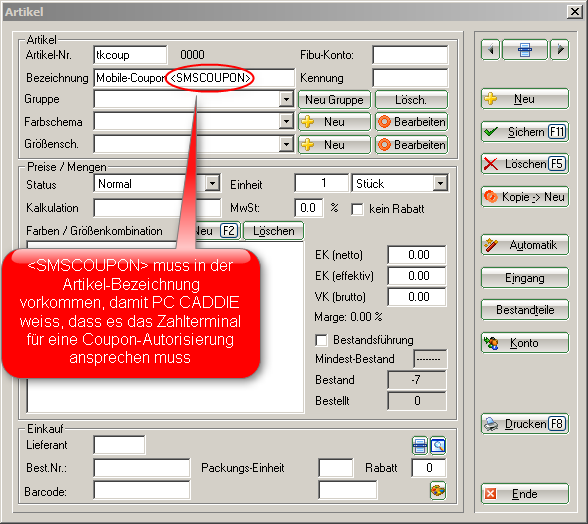588x524 pixels.
Task: Open the Farbschema dropdown list
Action: pyautogui.click(x=286, y=122)
